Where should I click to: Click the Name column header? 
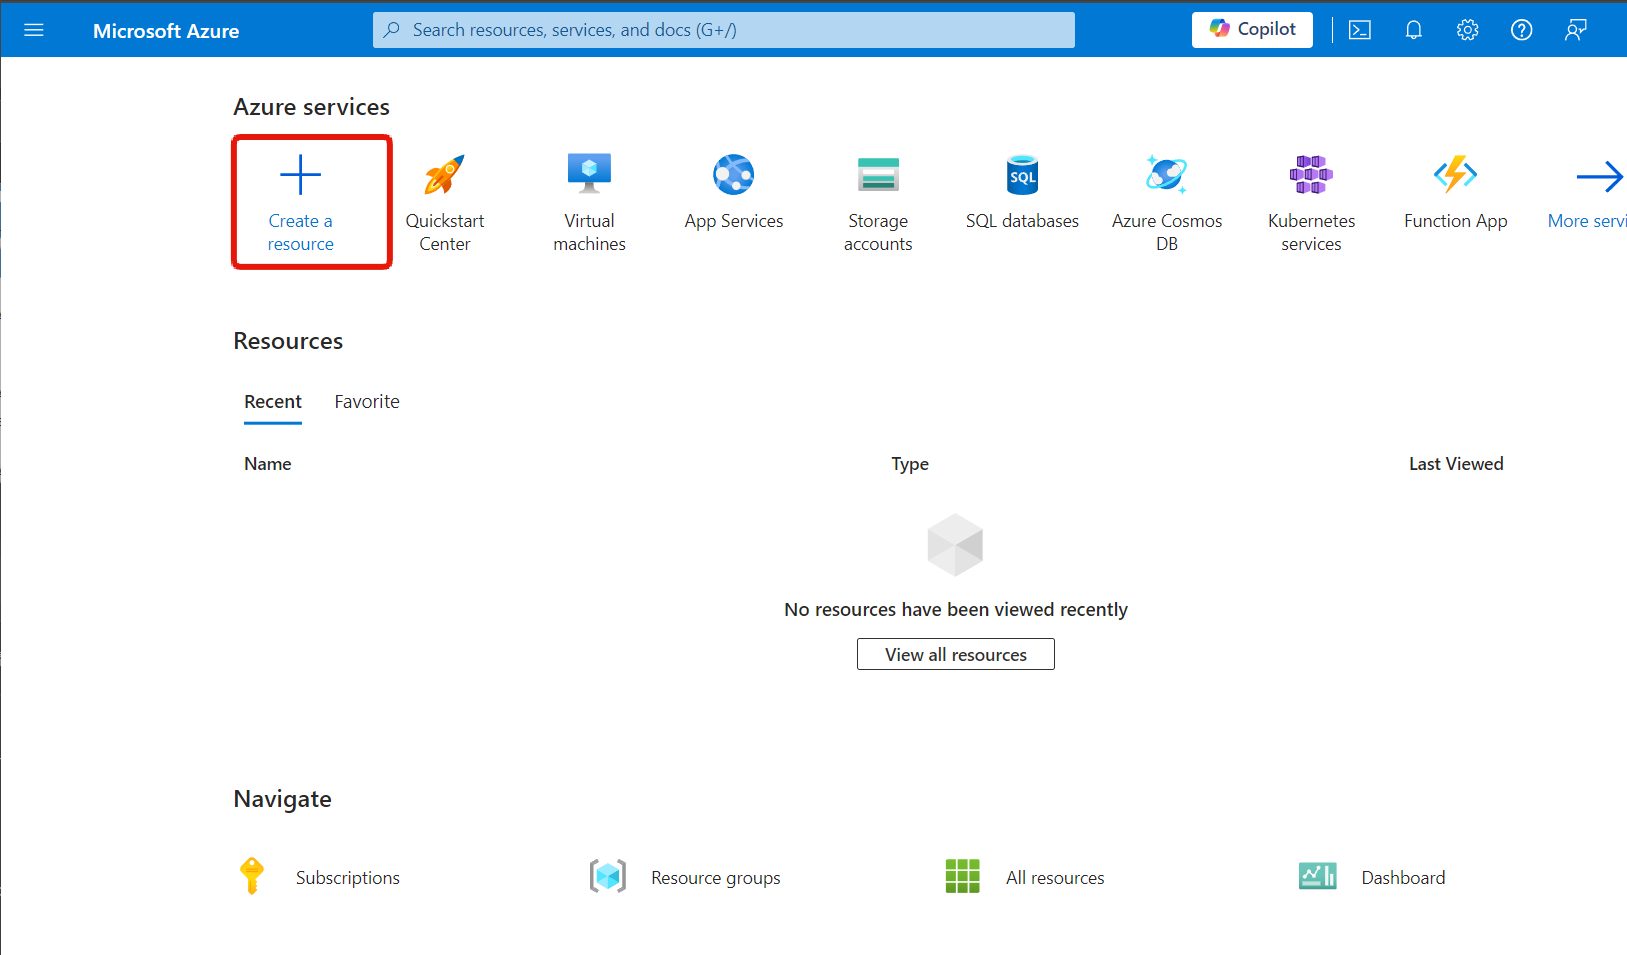268,464
